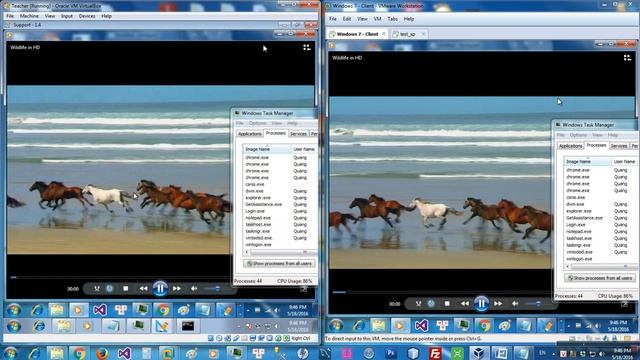This screenshot has width=640, height=360.
Task: Open the Edit menu in VMware Workstation
Action: (347, 19)
